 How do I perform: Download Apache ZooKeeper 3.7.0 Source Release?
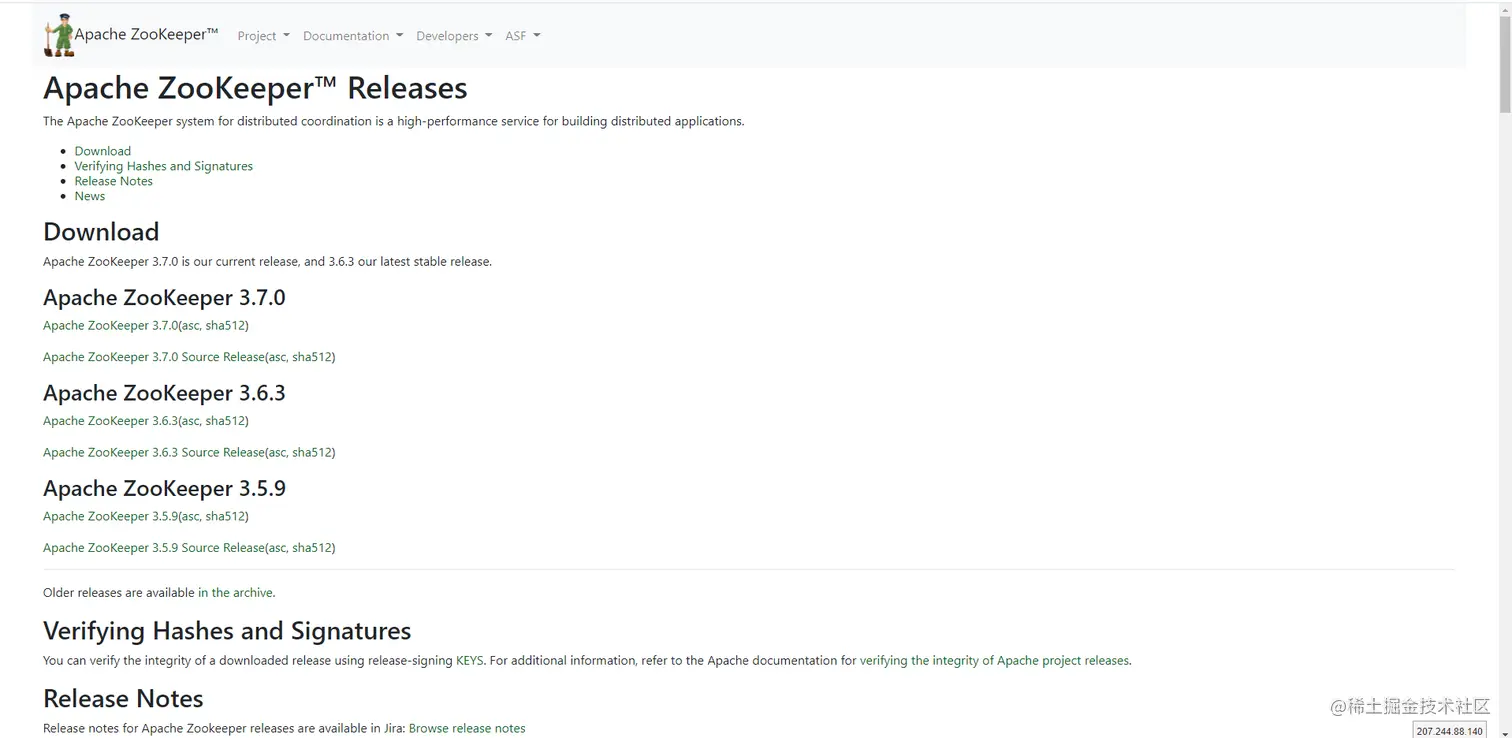point(154,357)
